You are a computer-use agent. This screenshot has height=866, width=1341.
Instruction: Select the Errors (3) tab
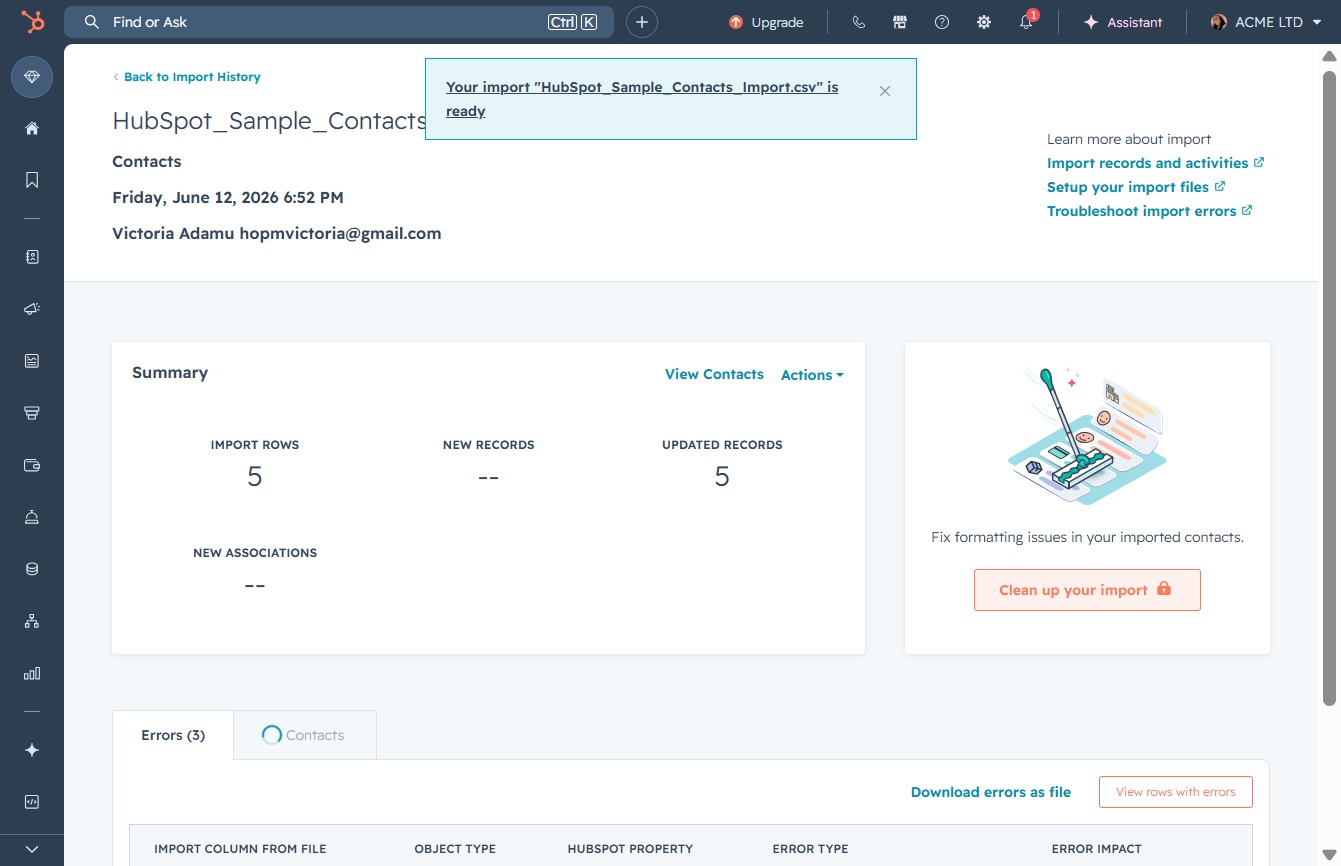(x=173, y=735)
